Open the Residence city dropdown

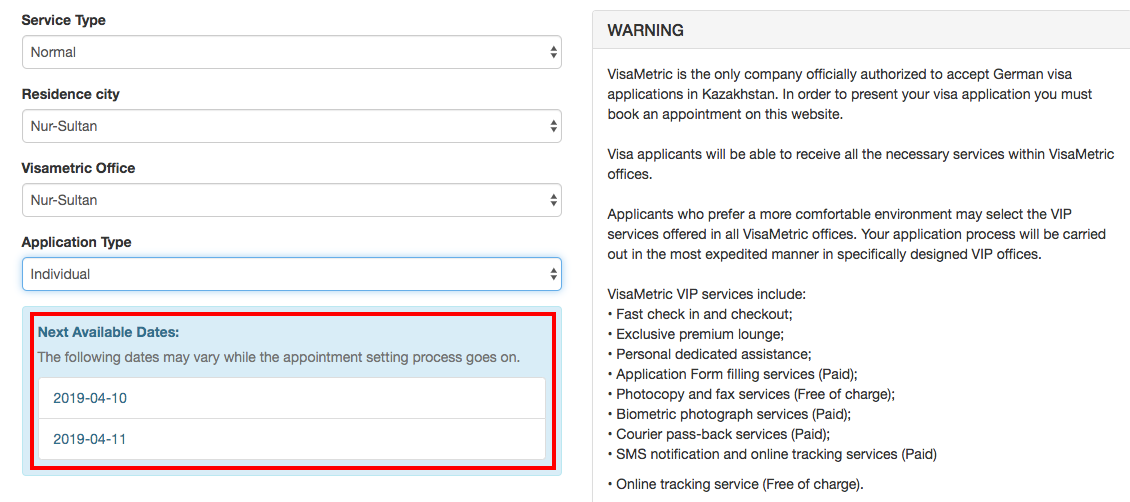tap(292, 126)
